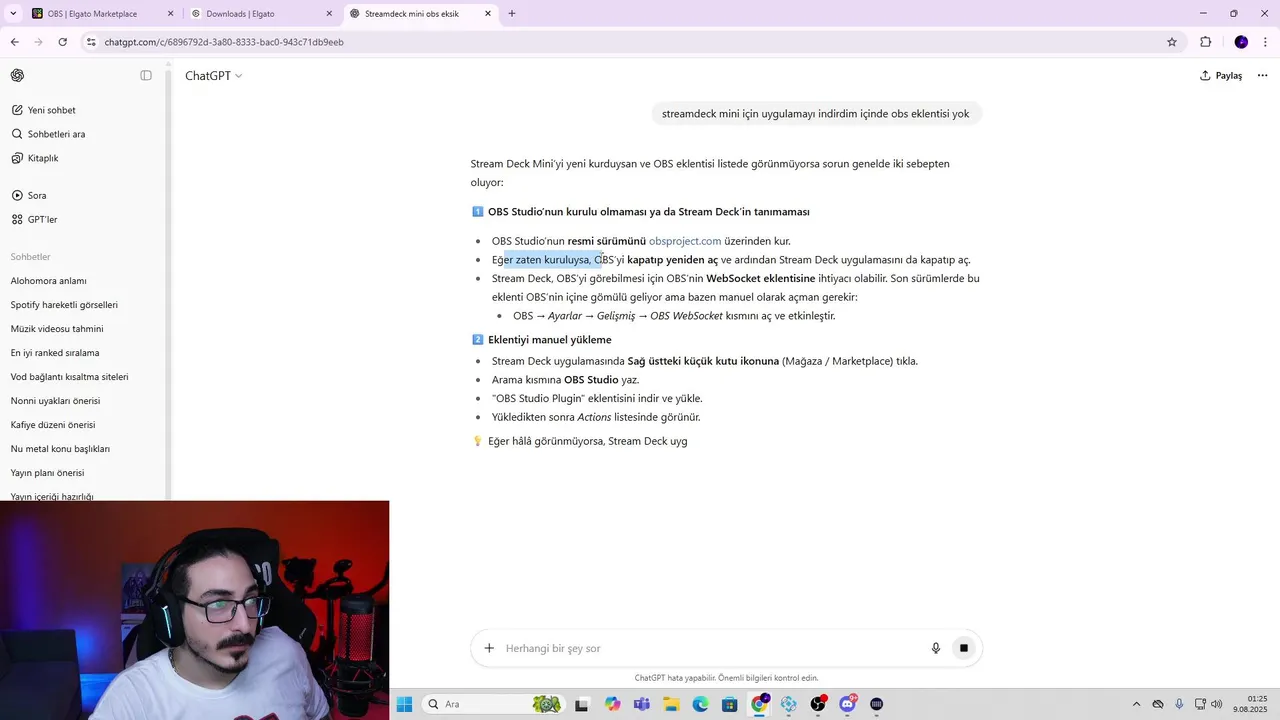Reload the current page
The image size is (1280, 720).
coord(63,42)
